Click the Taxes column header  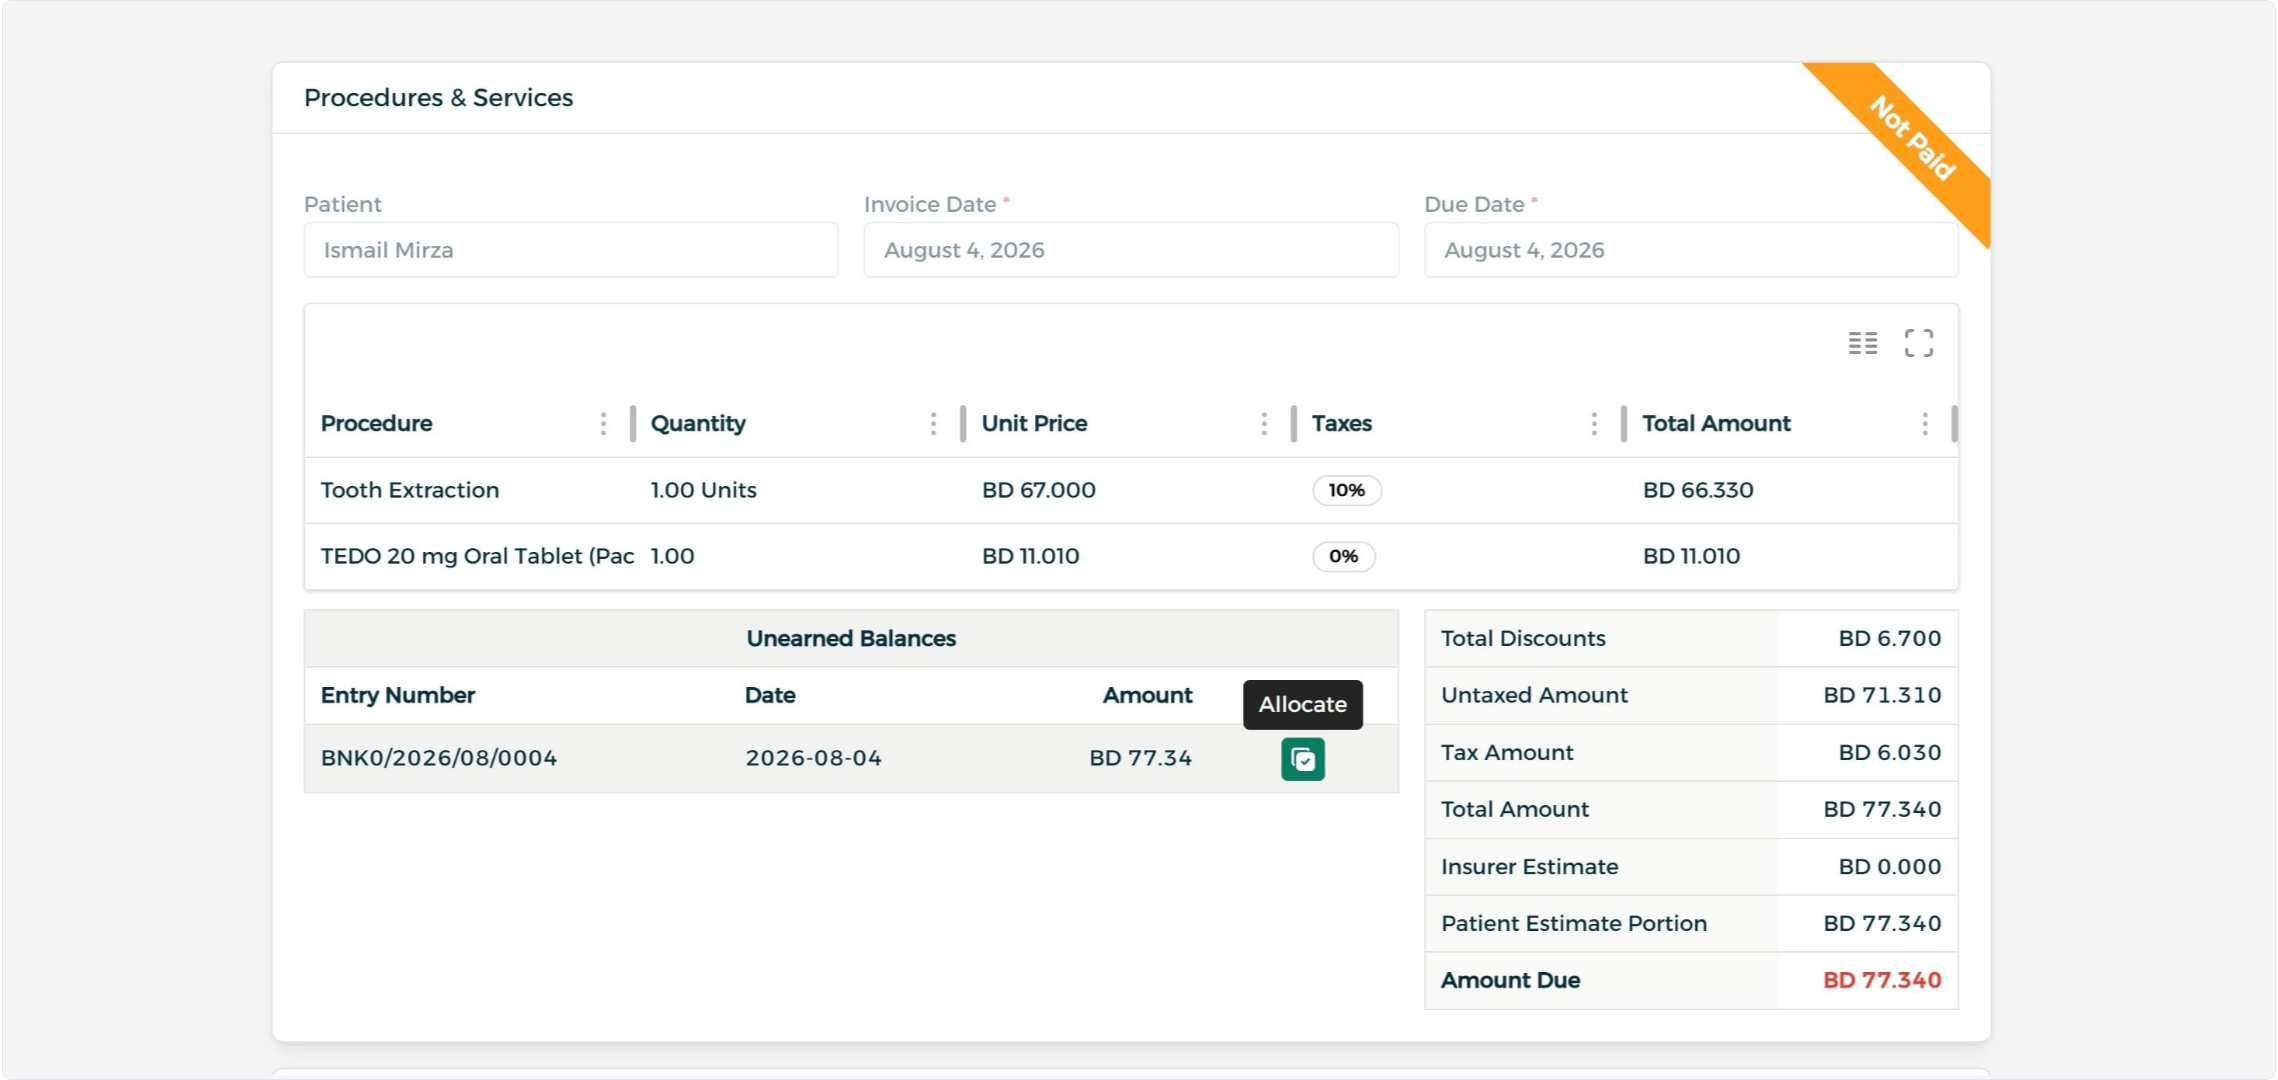click(1342, 424)
